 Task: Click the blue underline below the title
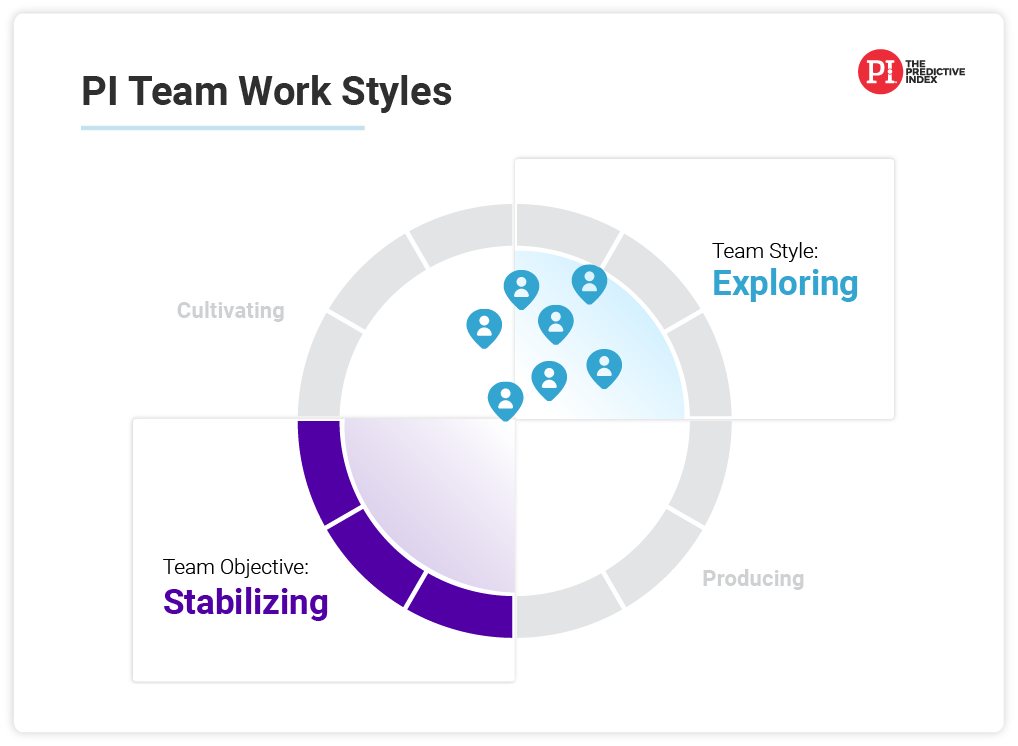click(223, 128)
